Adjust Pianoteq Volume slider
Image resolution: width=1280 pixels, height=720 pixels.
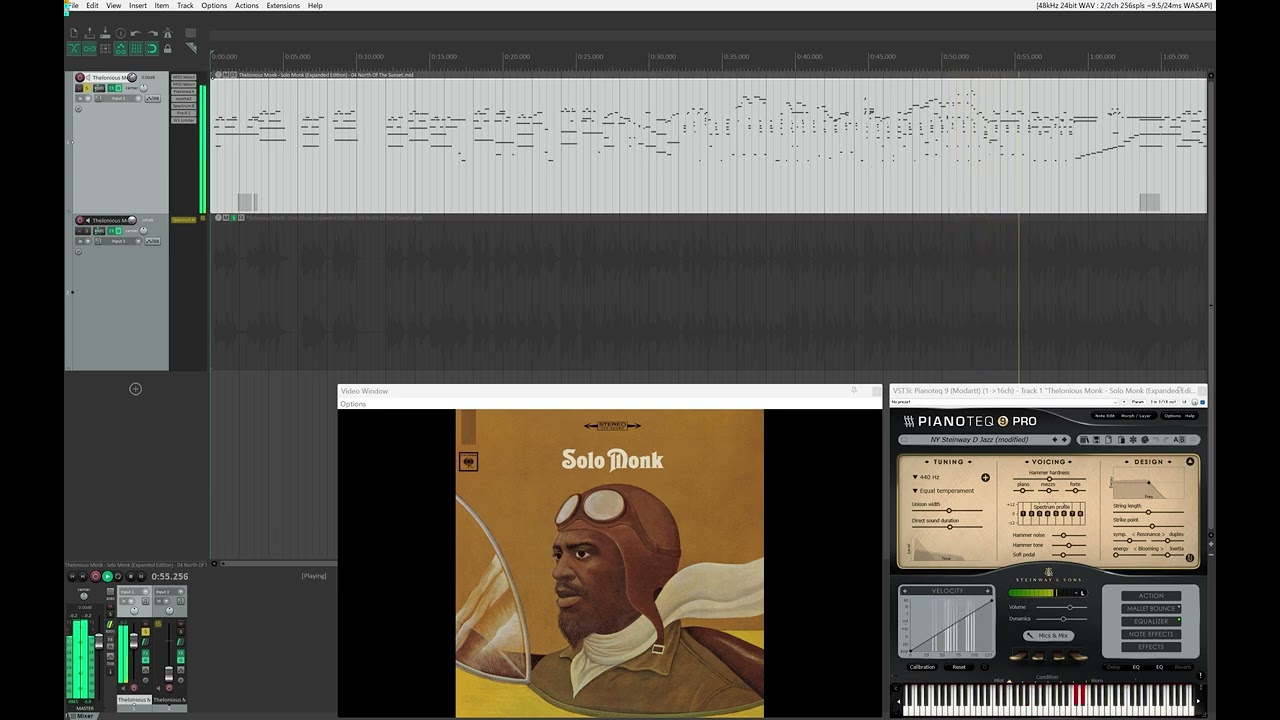(1061, 607)
